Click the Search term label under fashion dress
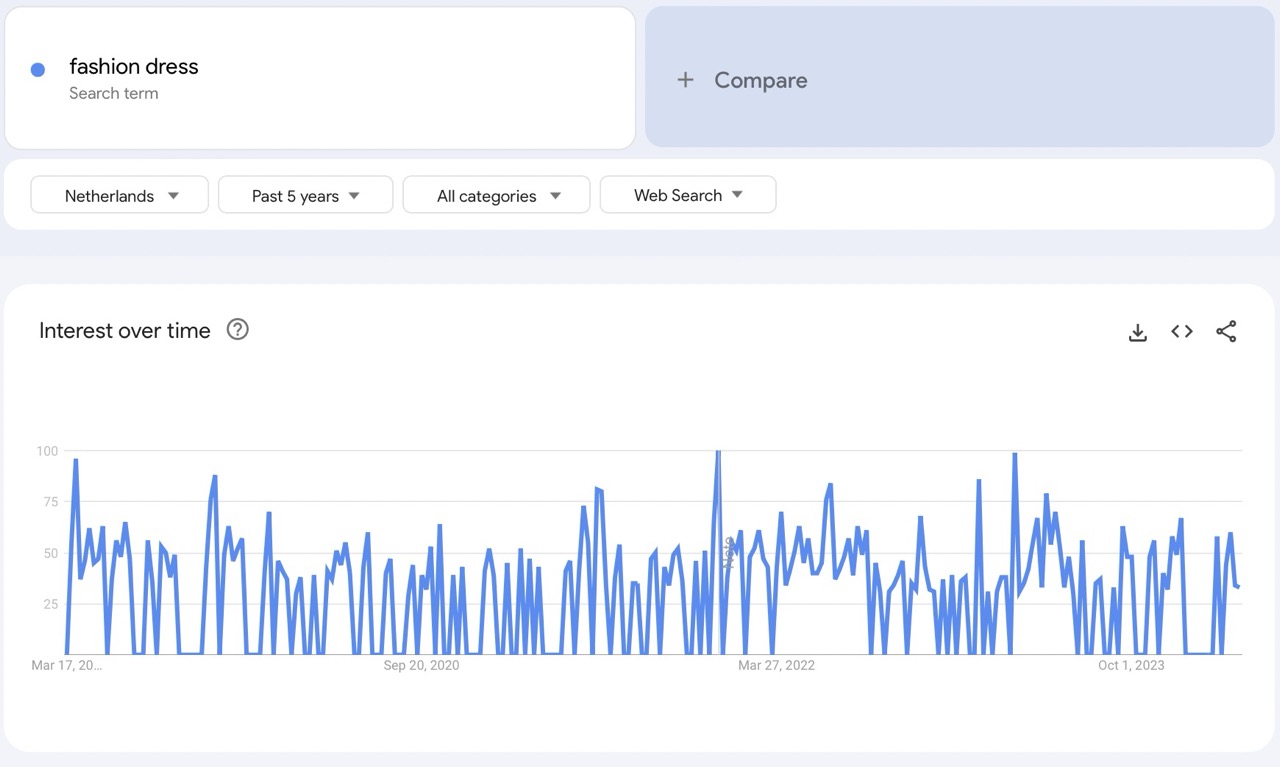The image size is (1280, 767). (114, 93)
